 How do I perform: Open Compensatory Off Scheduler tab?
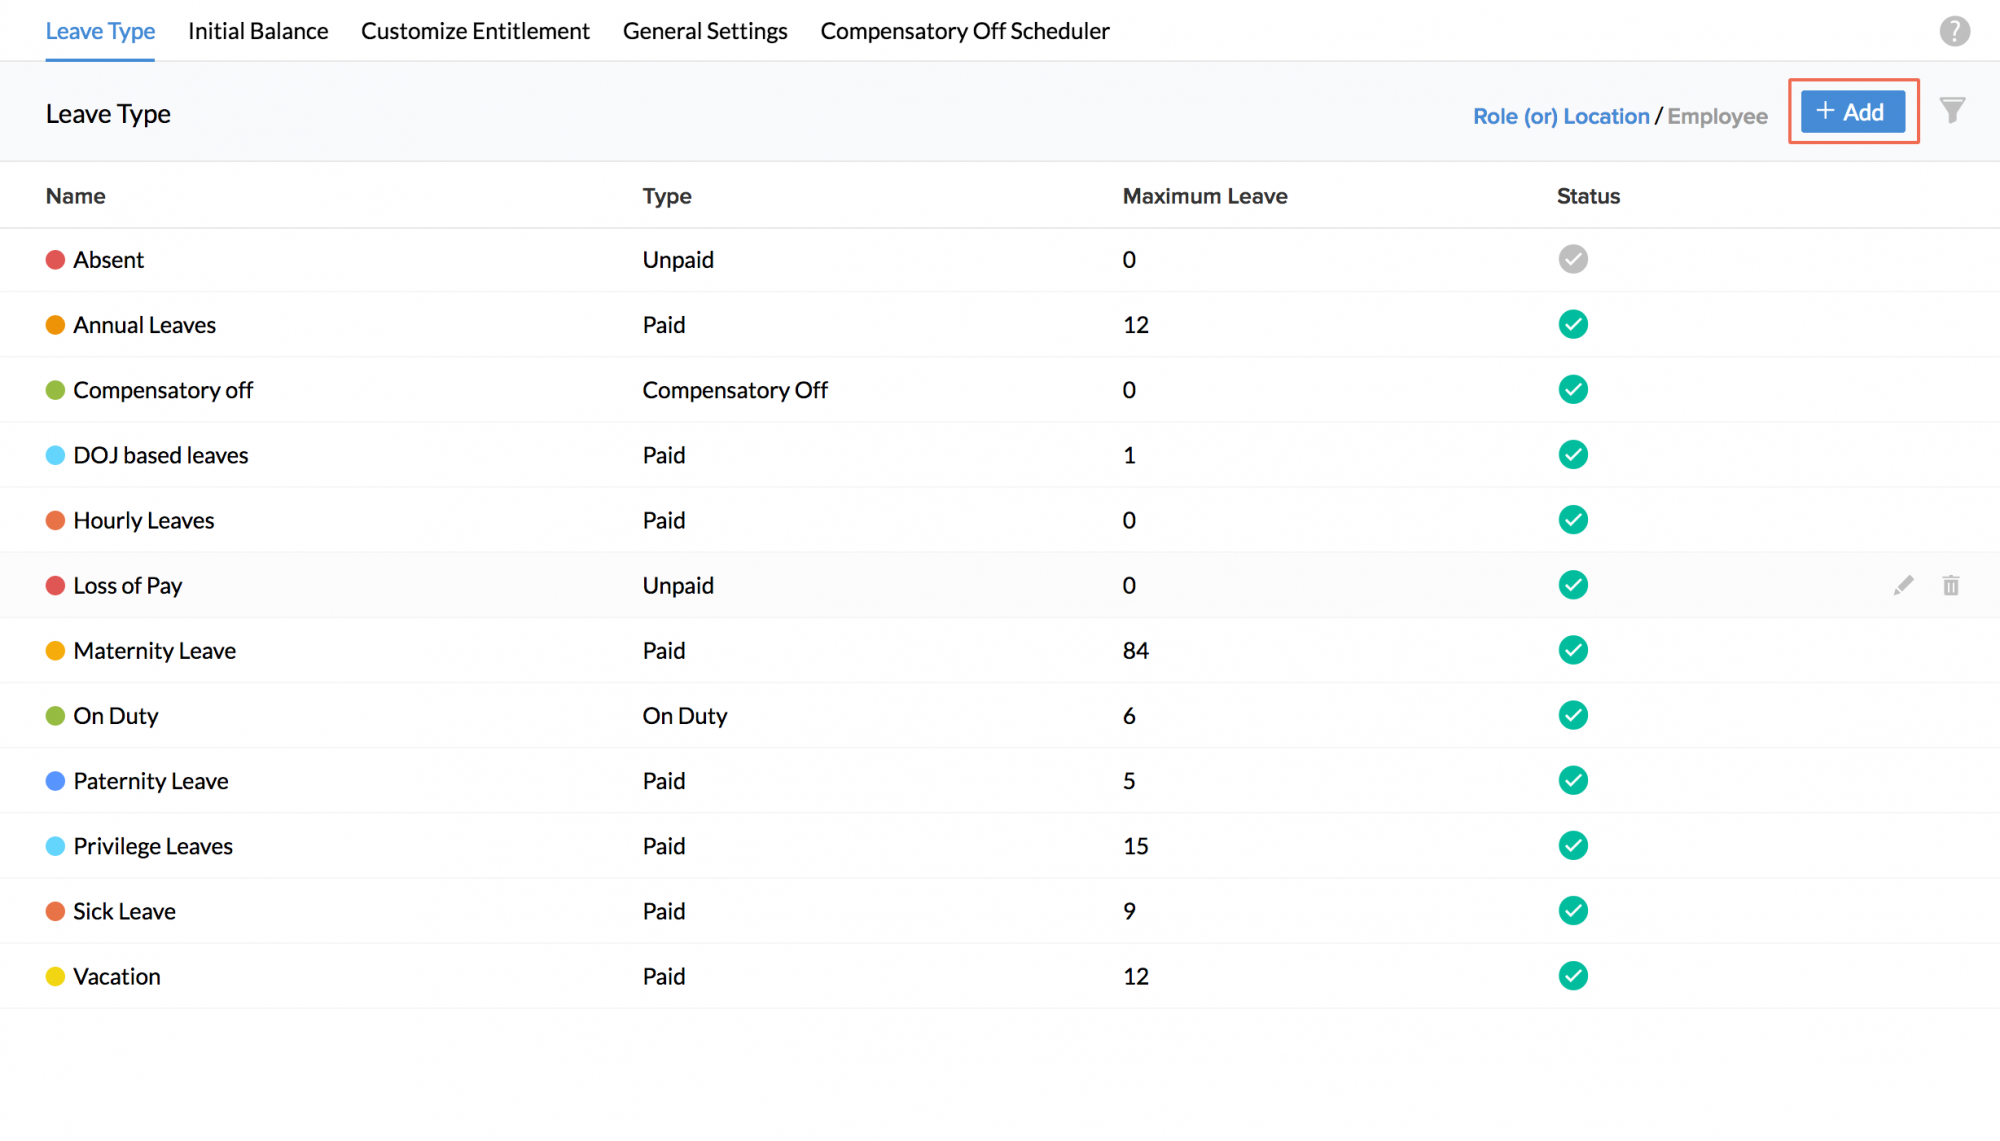point(964,31)
